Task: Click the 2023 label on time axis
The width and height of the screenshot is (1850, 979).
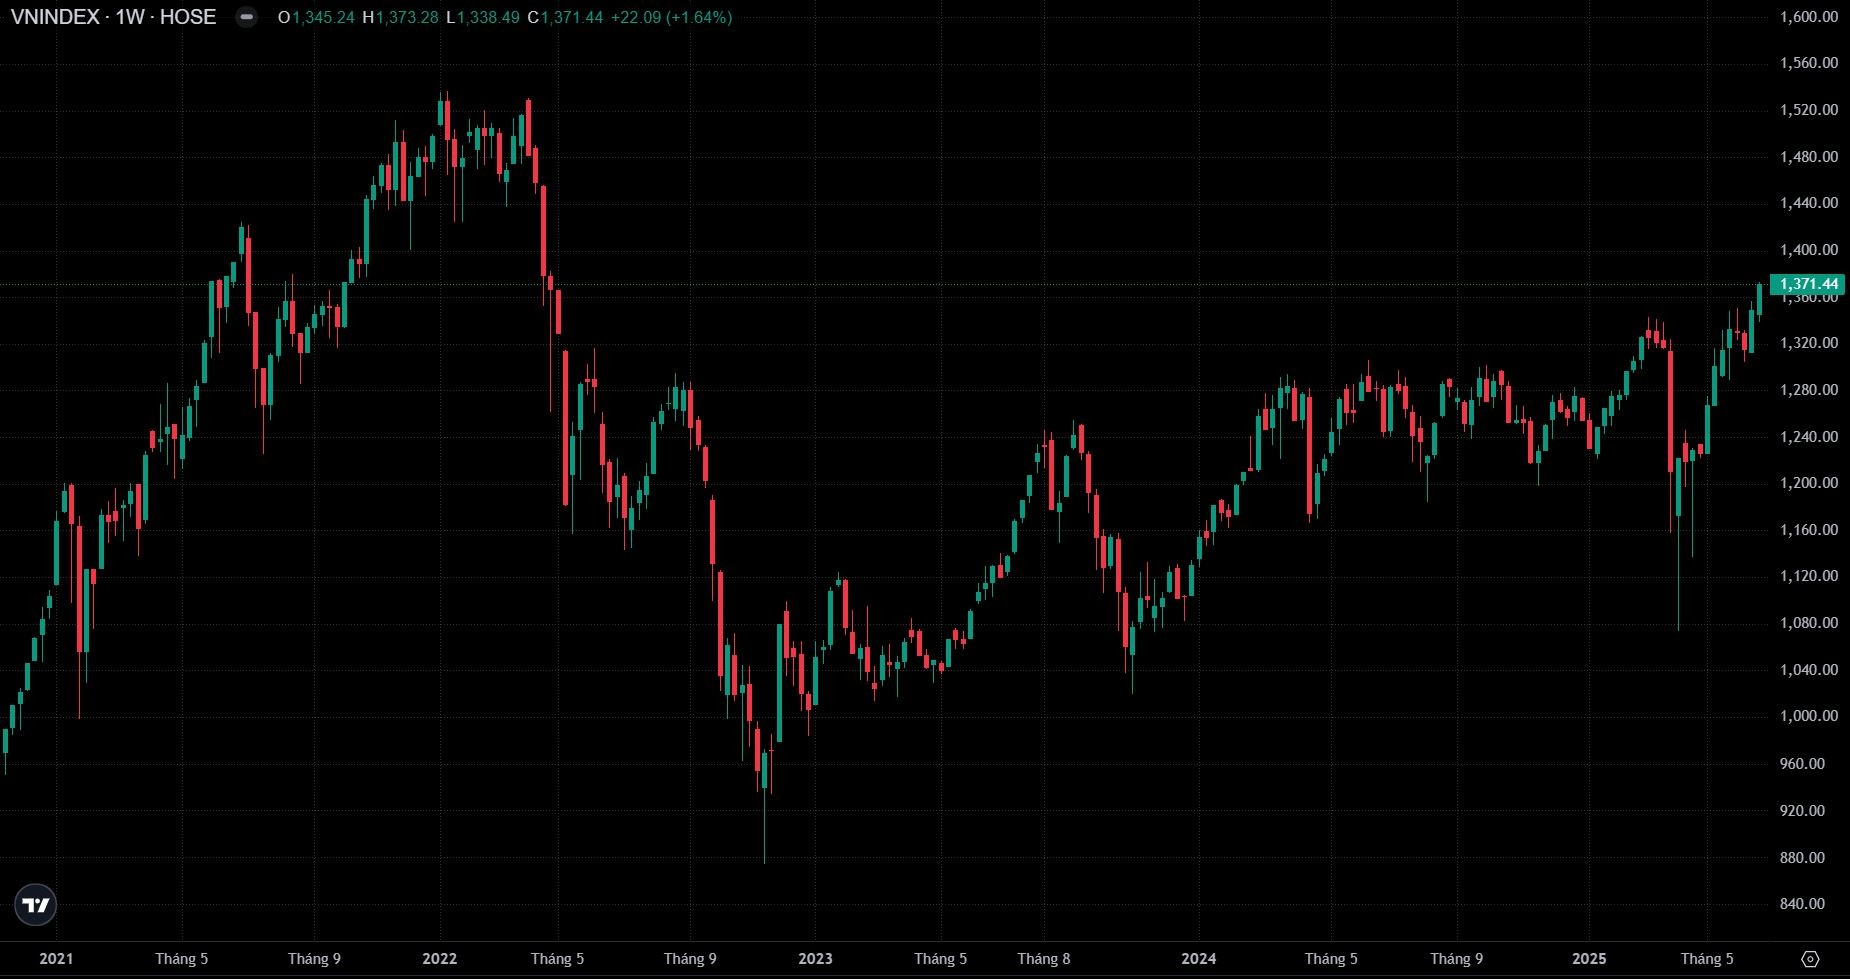Action: 815,959
